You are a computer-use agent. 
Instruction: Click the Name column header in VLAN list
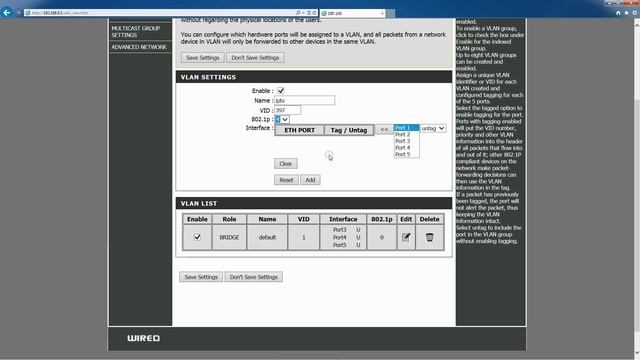pos(267,219)
